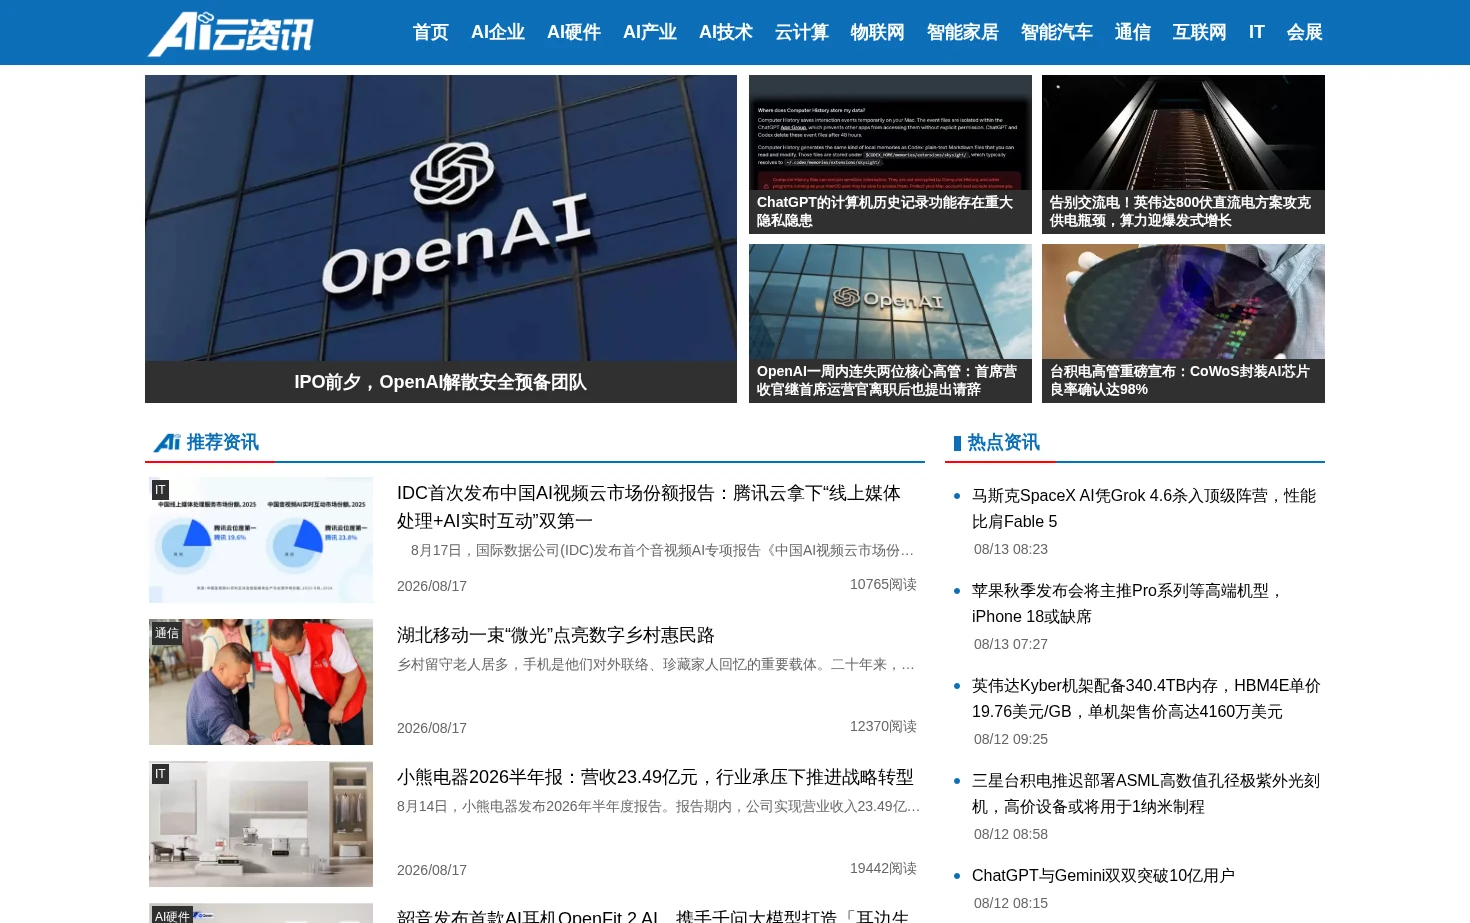Screen dimensions: 1470x923
Task: Open 苹果秋季发布会将主推Pro系列 hot news
Action: tap(1128, 603)
